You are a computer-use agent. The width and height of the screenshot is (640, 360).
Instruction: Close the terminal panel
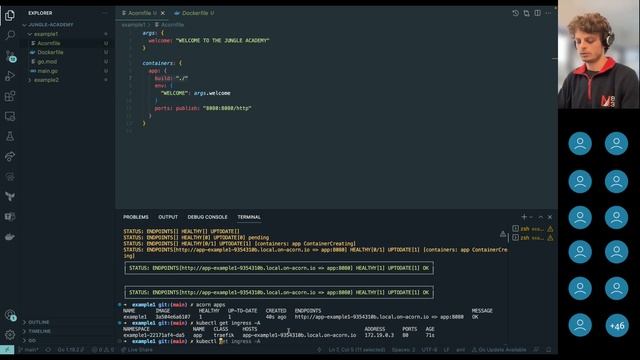[x=550, y=217]
